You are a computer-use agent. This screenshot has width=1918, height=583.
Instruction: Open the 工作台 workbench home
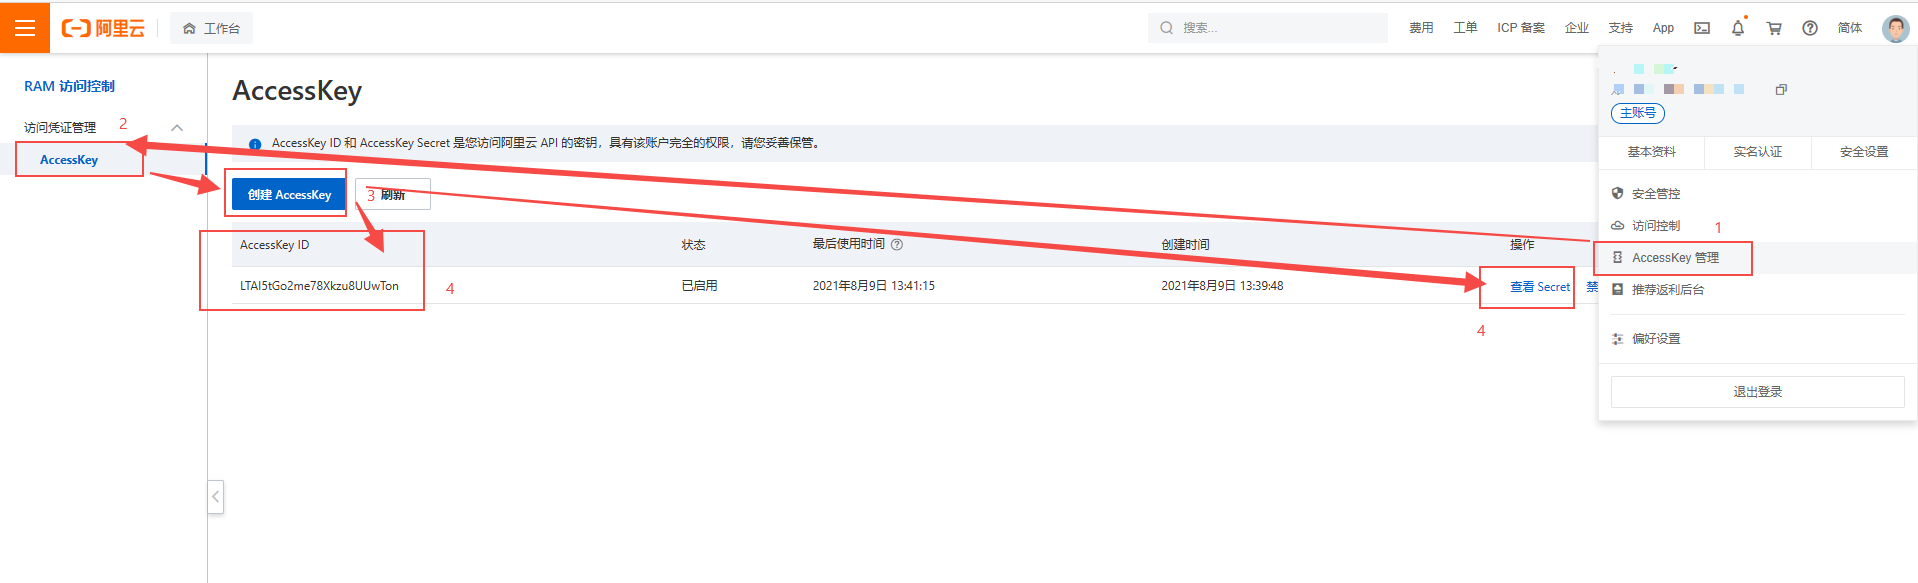point(211,28)
